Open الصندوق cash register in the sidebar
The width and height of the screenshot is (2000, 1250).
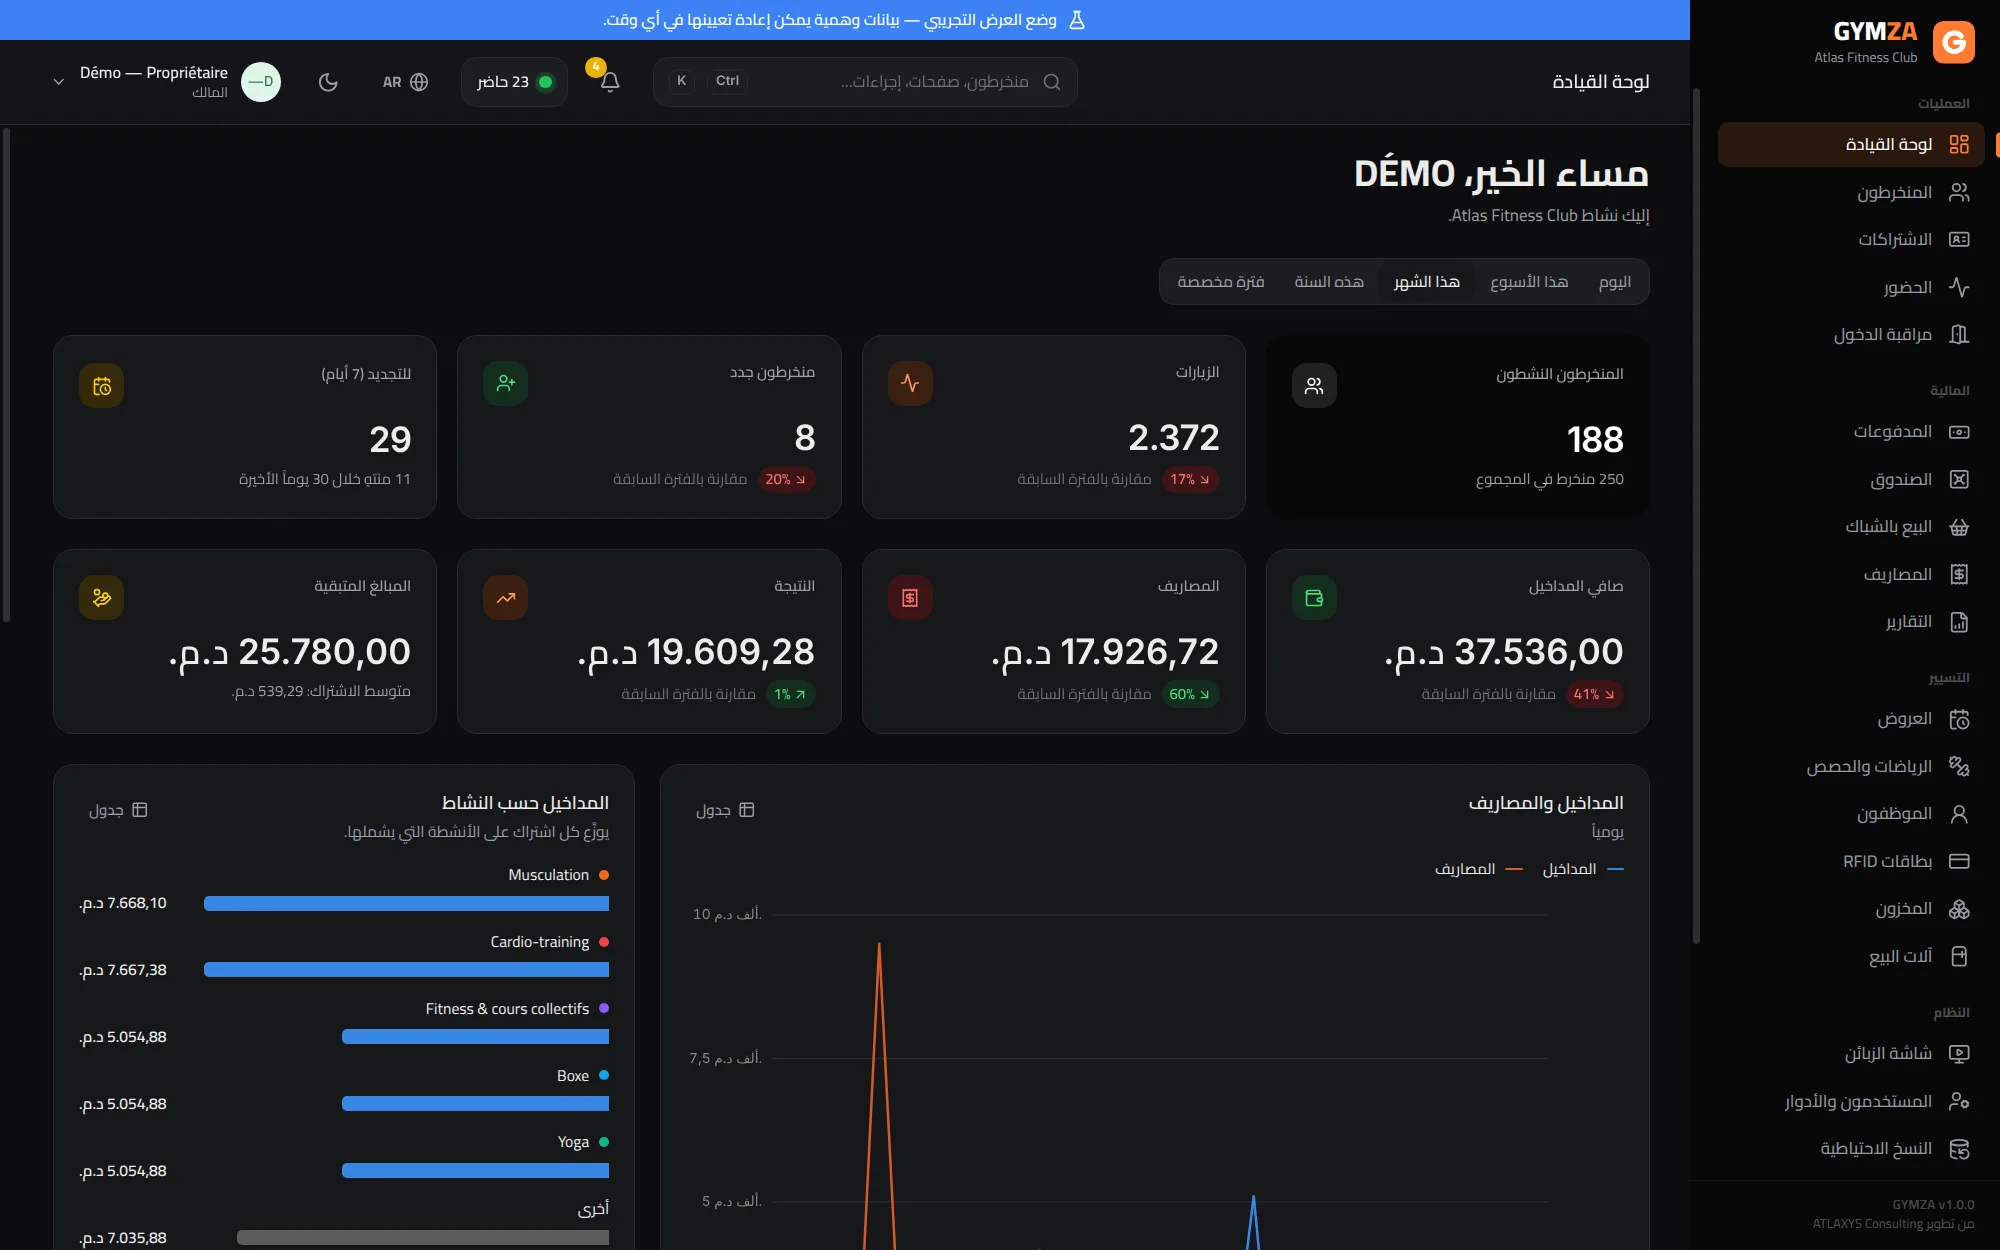click(x=1851, y=479)
